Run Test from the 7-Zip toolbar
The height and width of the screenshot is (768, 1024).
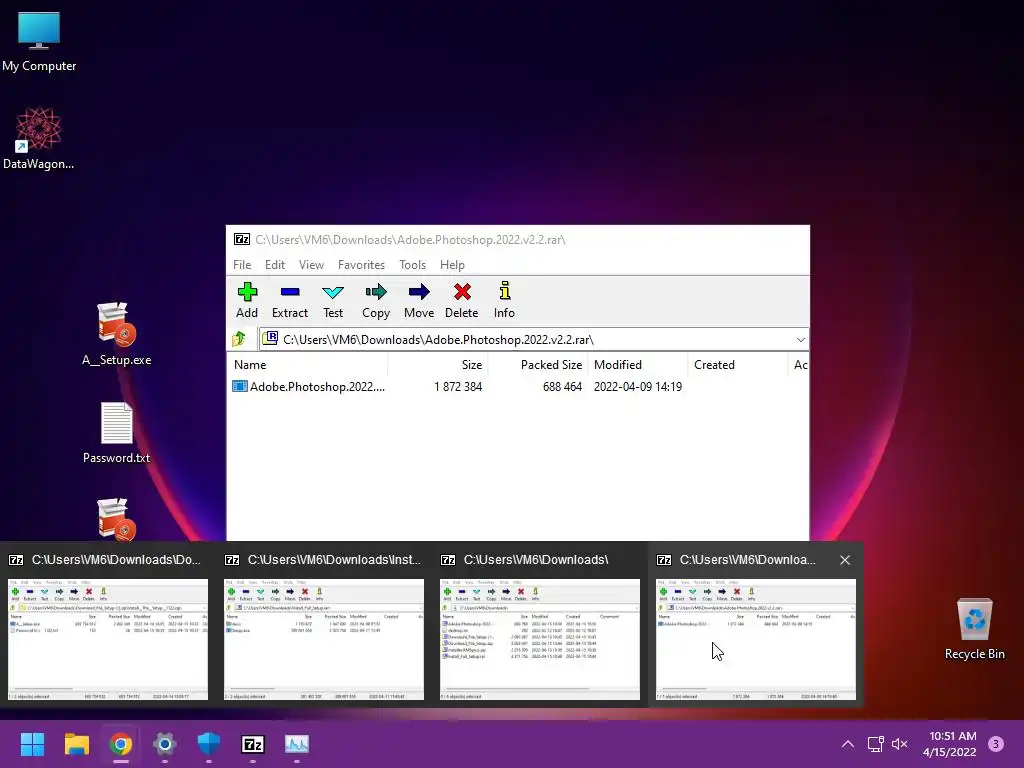pos(333,300)
